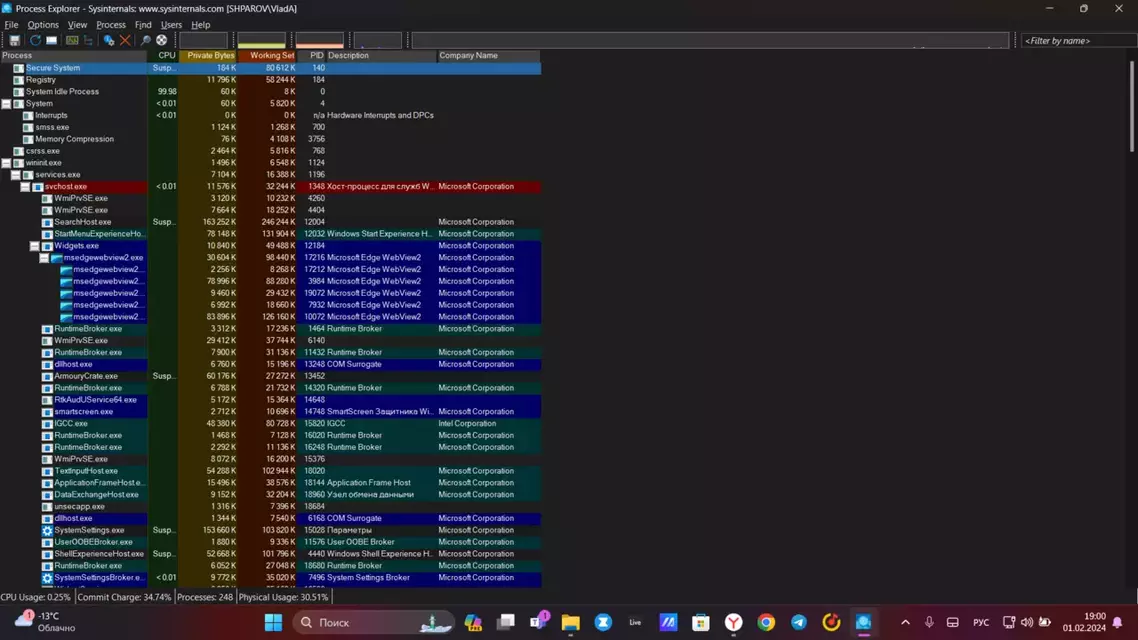Open the View menu
1138x640 pixels.
pyautogui.click(x=77, y=25)
